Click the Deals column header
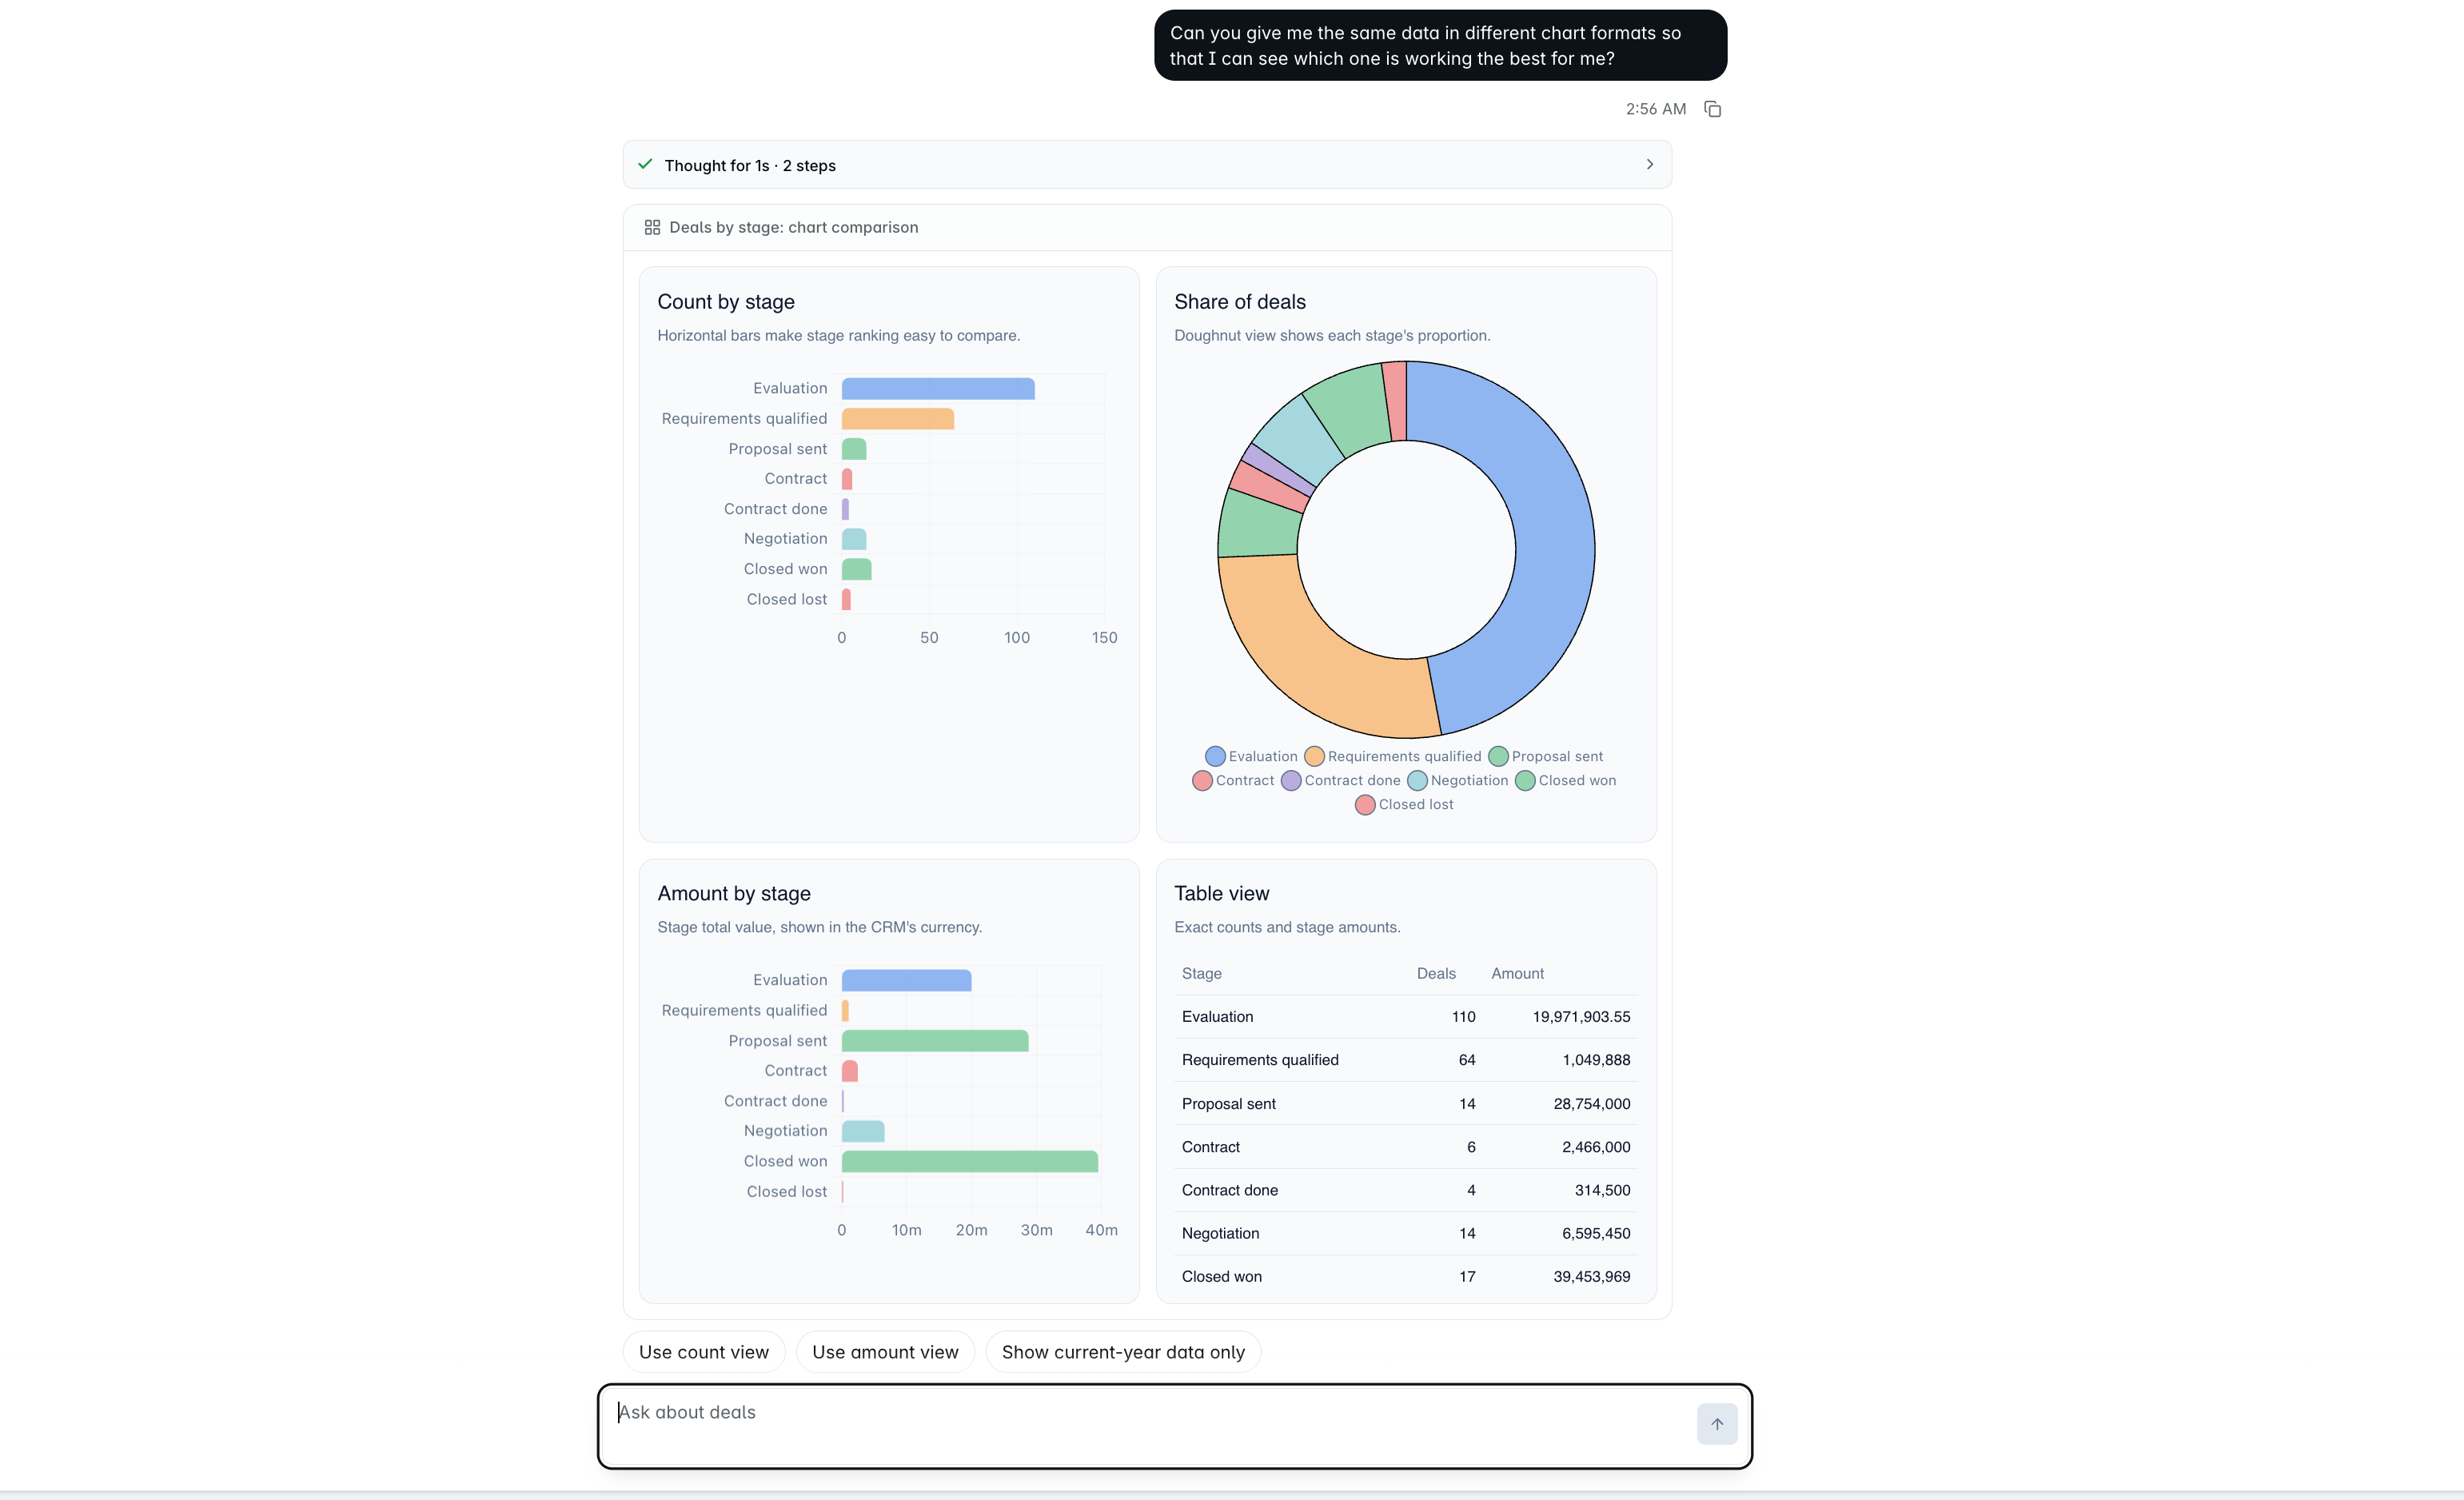 [1436, 973]
